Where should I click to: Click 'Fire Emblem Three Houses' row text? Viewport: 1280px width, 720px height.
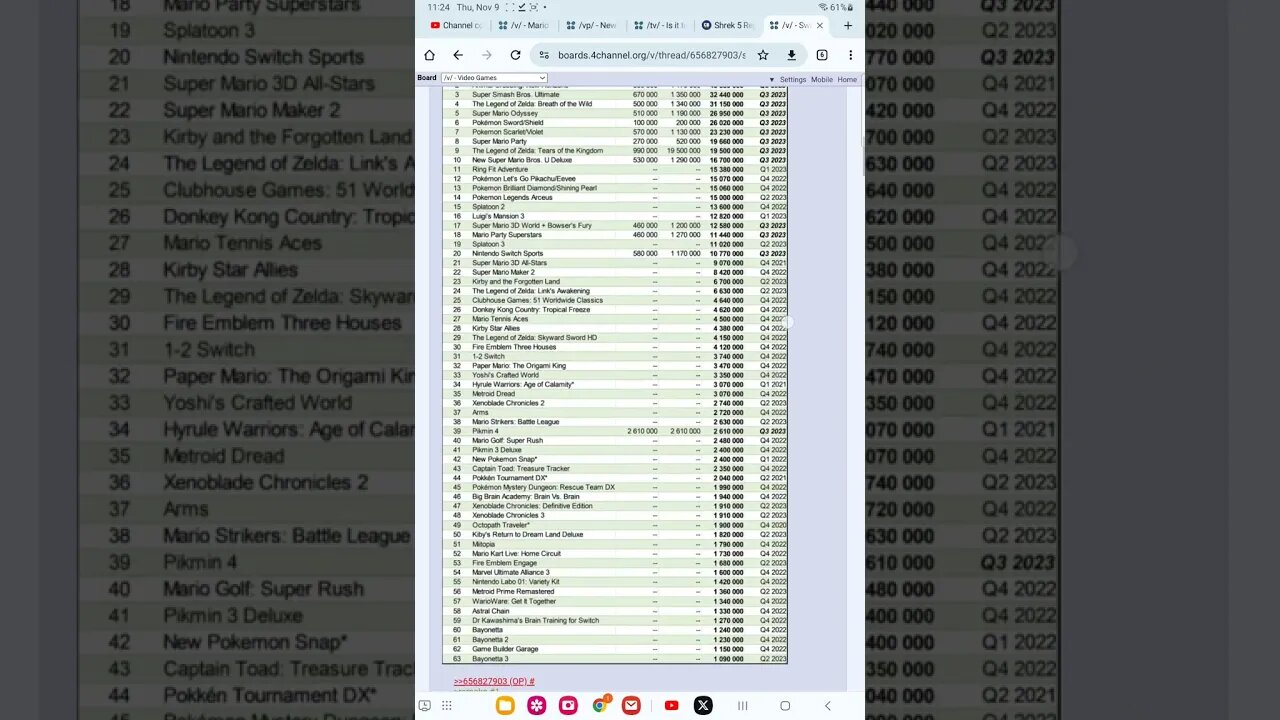point(514,347)
